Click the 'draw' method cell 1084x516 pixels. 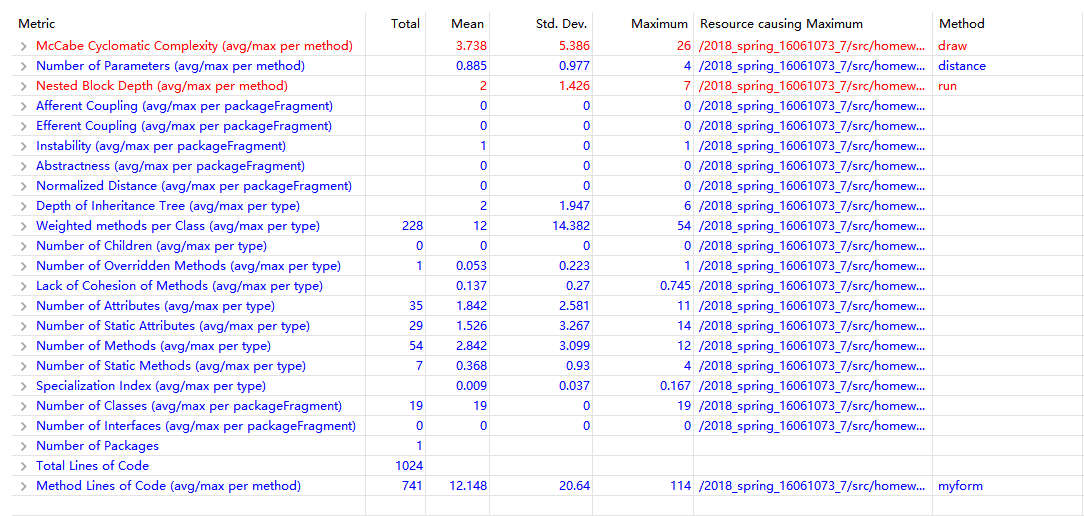(953, 46)
